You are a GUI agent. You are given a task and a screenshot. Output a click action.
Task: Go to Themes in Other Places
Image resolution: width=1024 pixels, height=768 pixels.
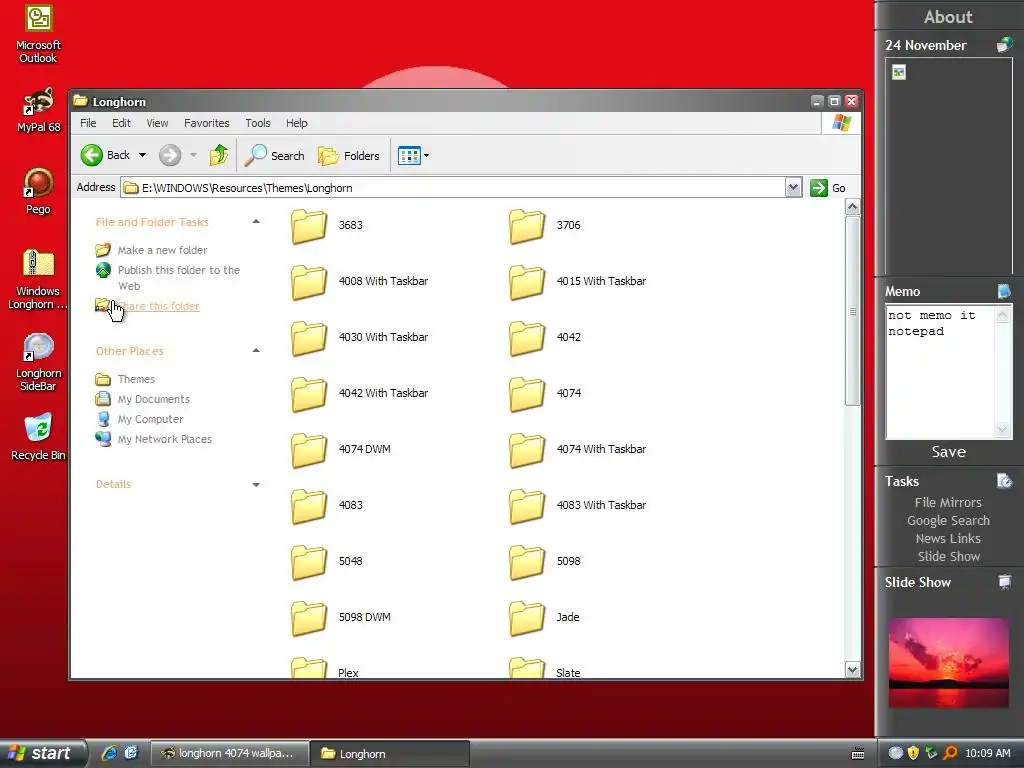pyautogui.click(x=136, y=379)
